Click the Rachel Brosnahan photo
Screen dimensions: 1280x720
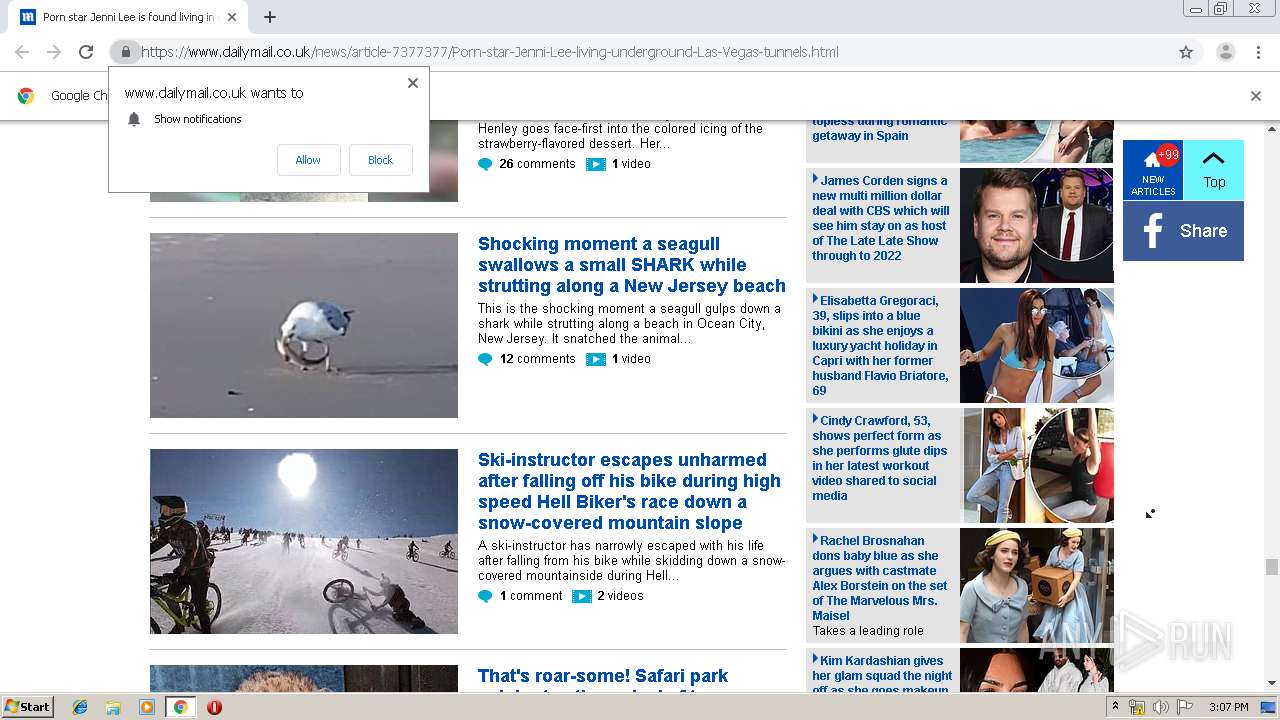click(1036, 585)
